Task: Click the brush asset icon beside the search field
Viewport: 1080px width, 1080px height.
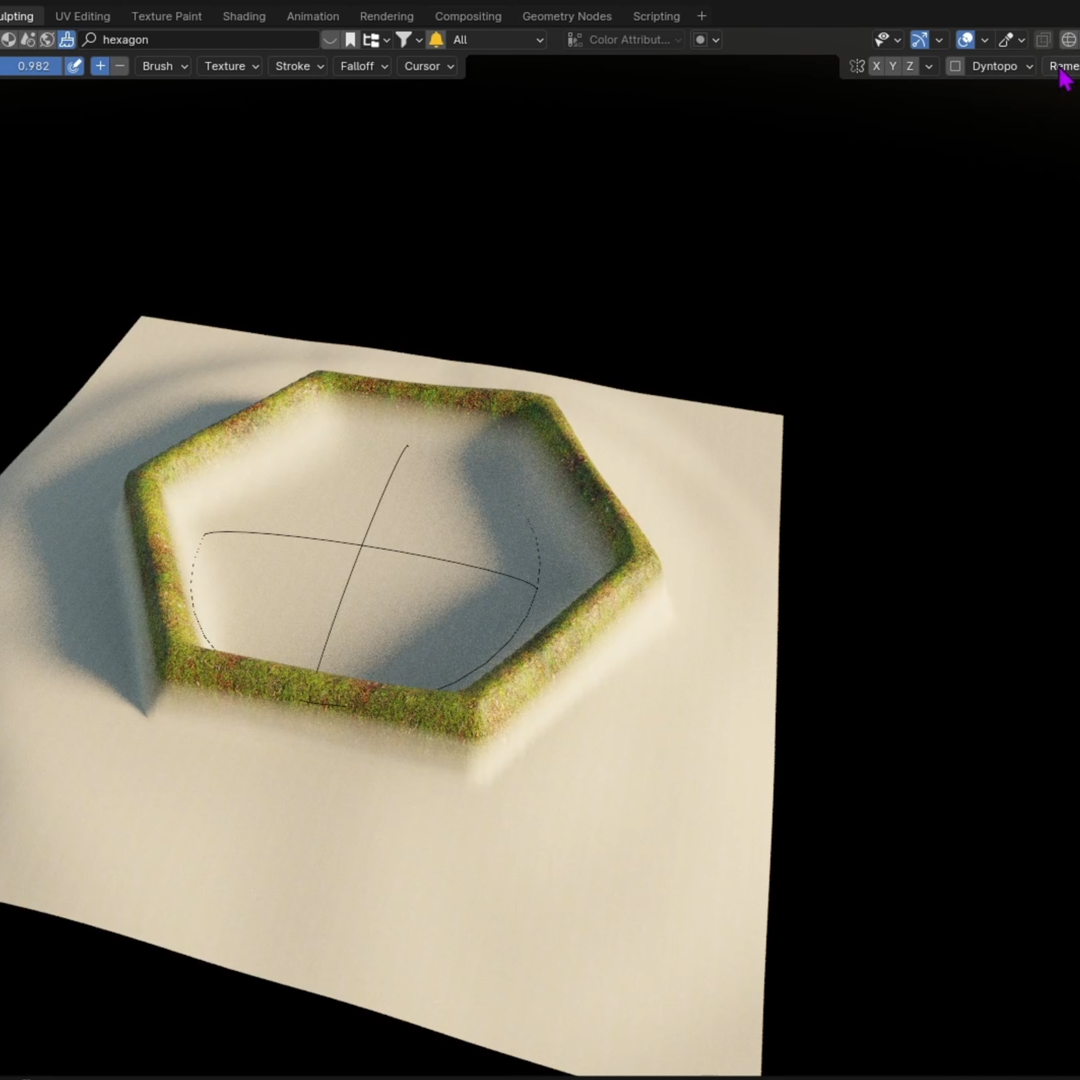Action: tap(67, 39)
